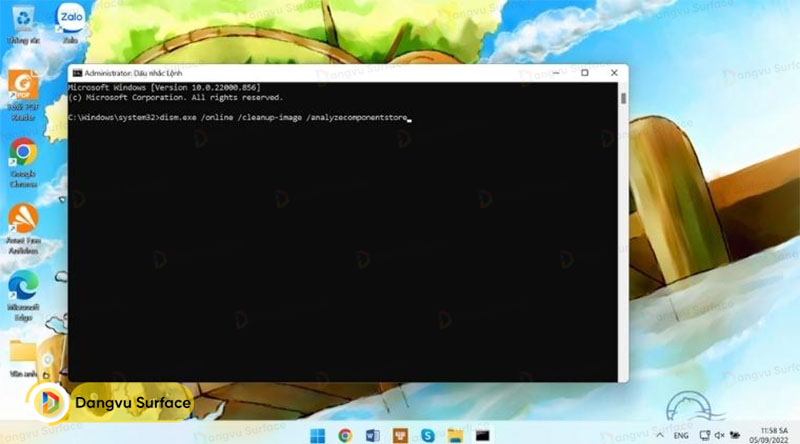
Task: Click the Command Prompt title bar icon
Action: (x=77, y=73)
